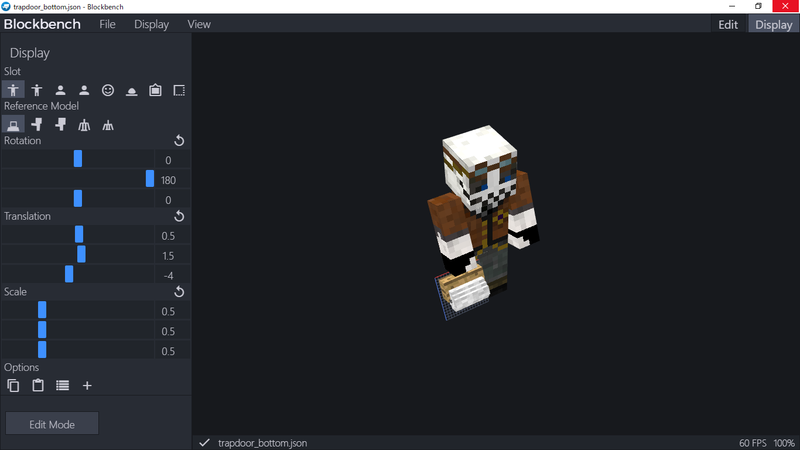The height and width of the screenshot is (450, 800).
Task: Open the File menu
Action: (x=107, y=24)
